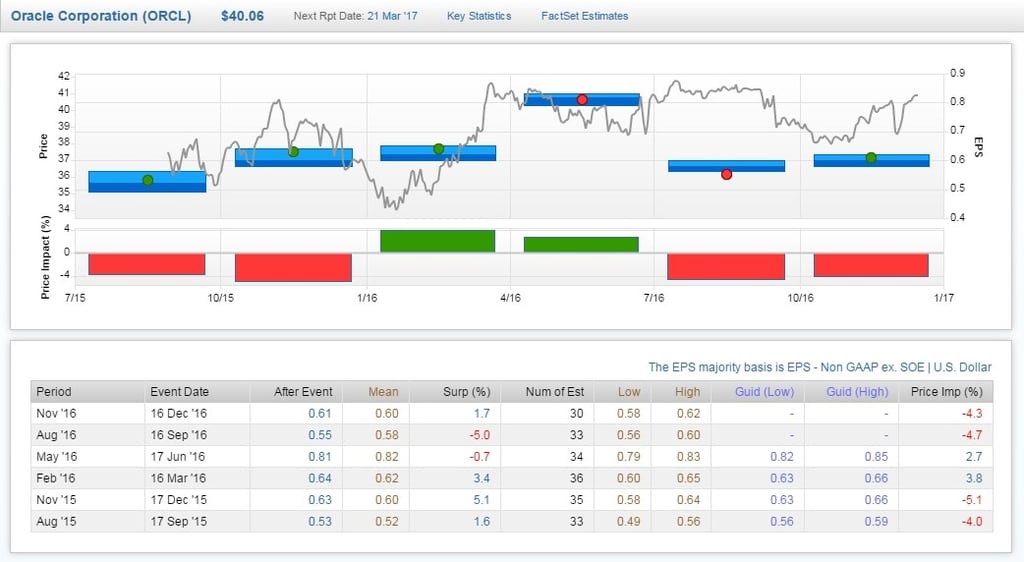Click the red price impact bar after 10/16
The height and width of the screenshot is (562, 1024).
pos(871,265)
